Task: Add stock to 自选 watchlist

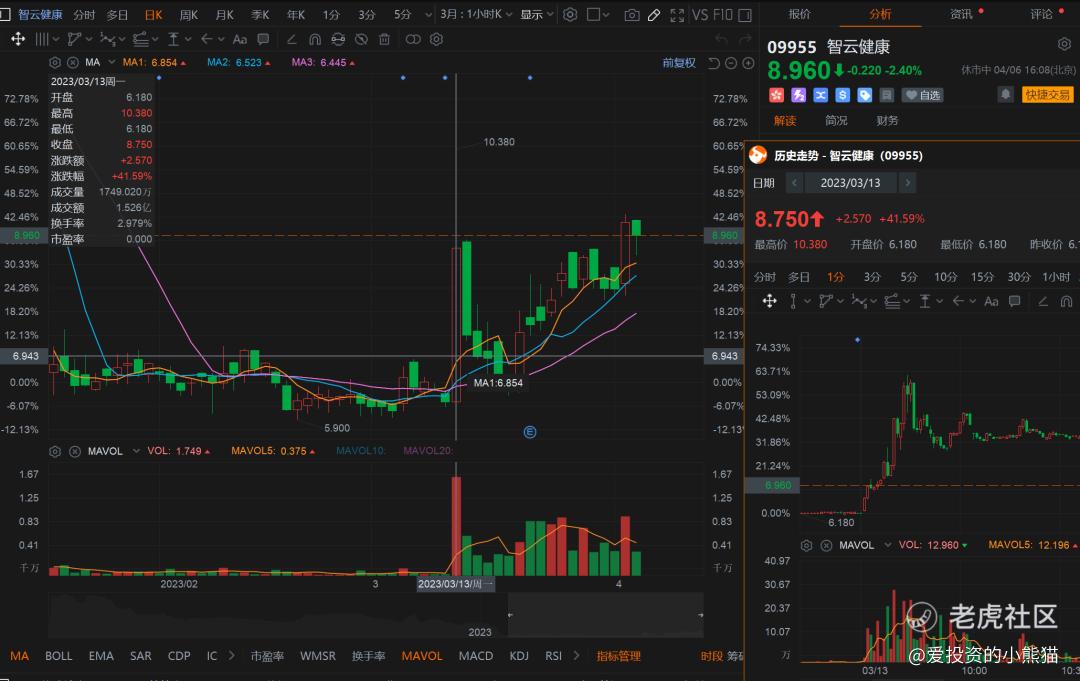Action: tap(922, 95)
